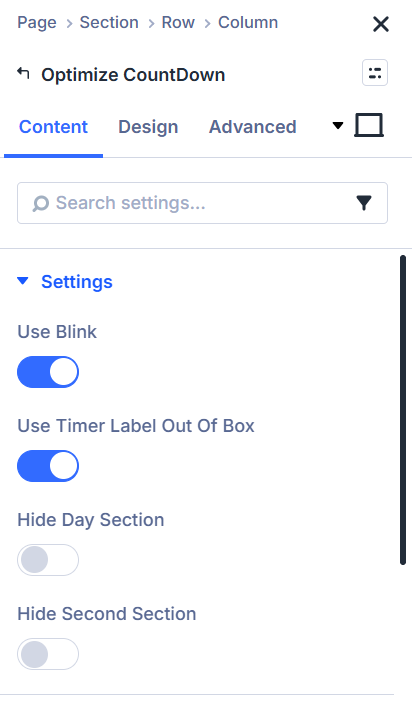
Task: Go to Section in the breadcrumb
Action: click(109, 22)
